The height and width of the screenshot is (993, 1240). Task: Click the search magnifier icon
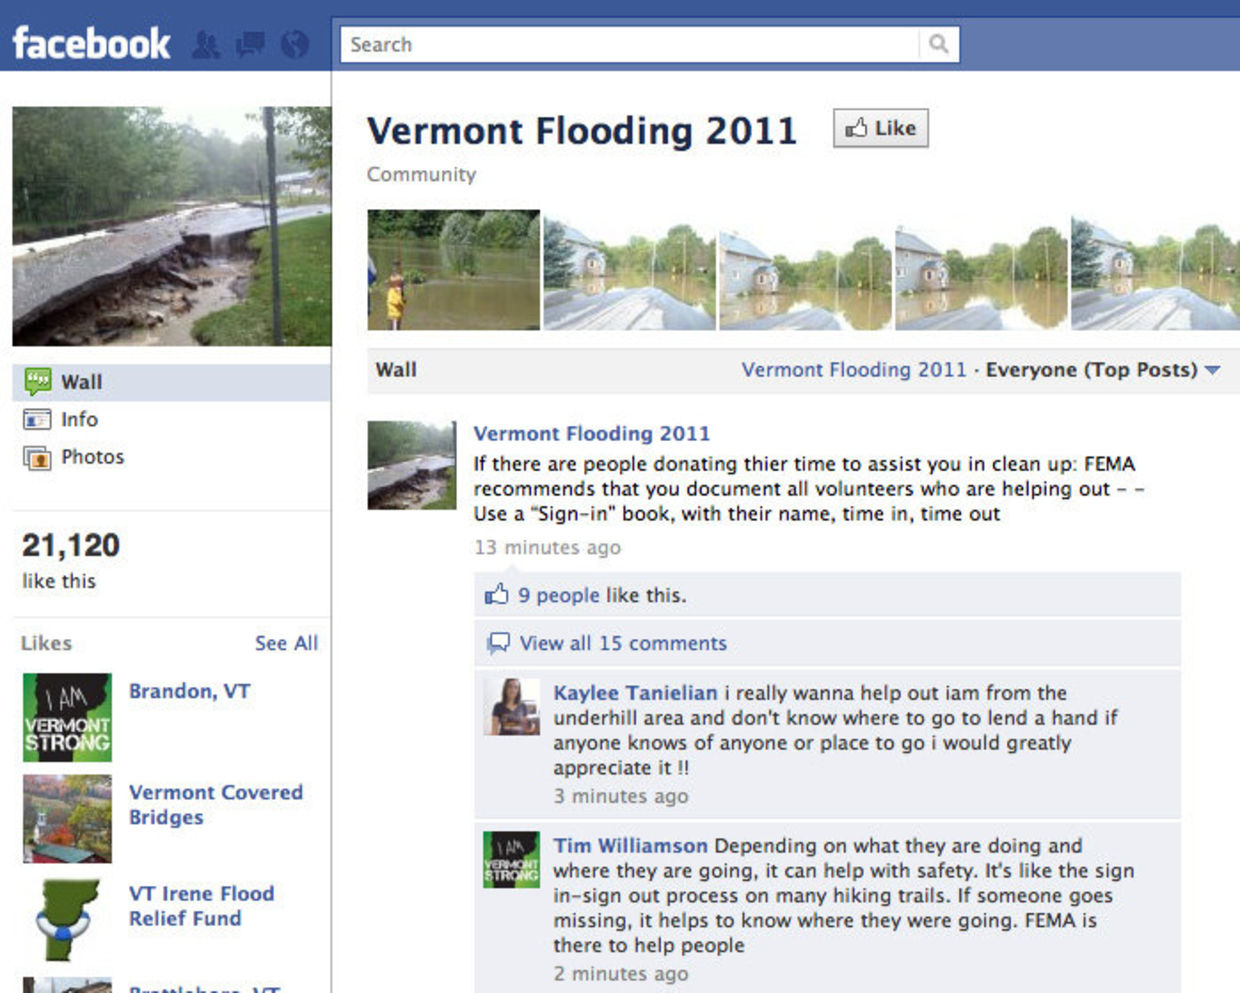pyautogui.click(x=938, y=44)
